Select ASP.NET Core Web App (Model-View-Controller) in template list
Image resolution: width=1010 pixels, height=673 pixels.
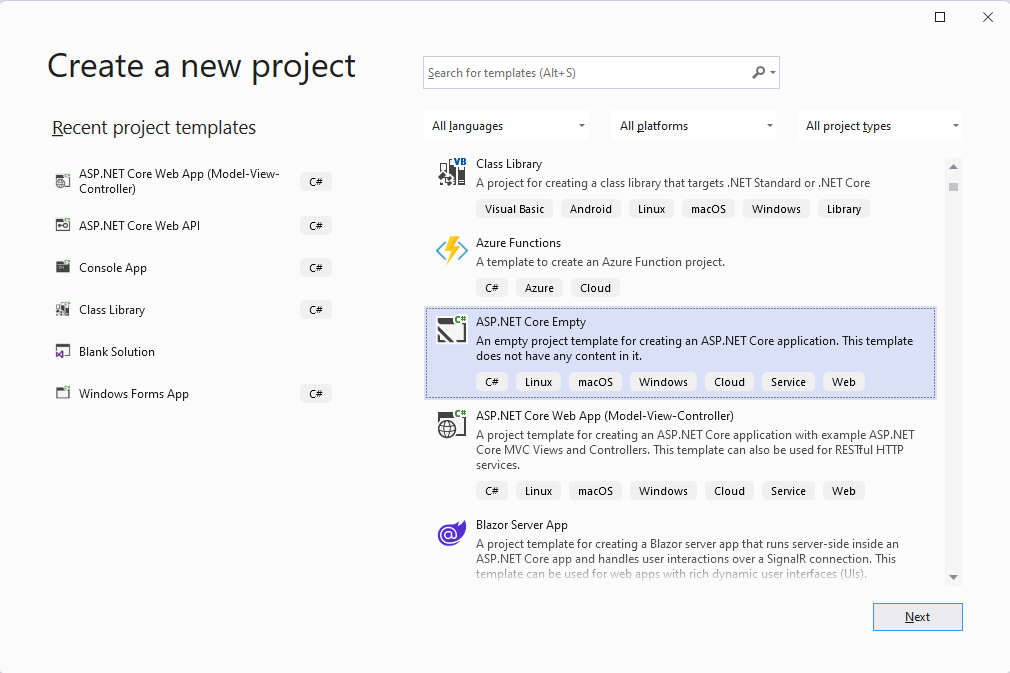[605, 416]
